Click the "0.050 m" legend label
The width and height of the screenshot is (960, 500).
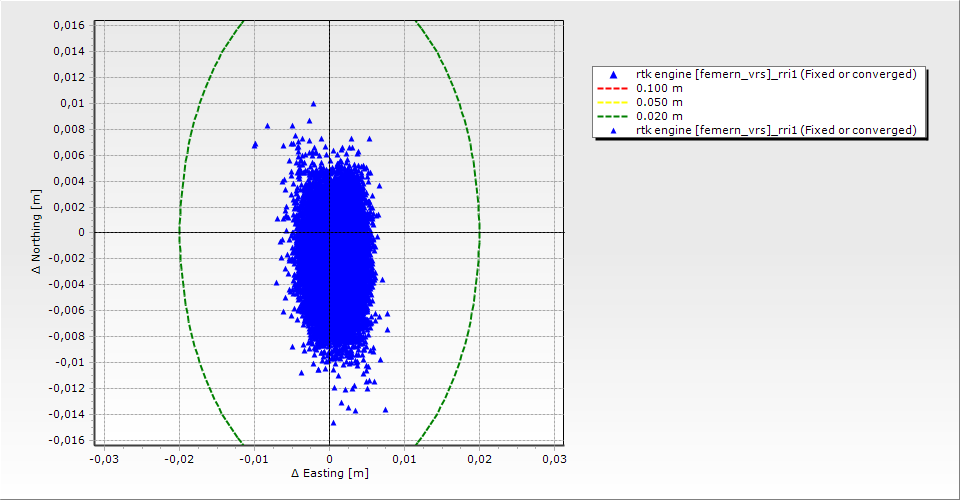coord(659,102)
